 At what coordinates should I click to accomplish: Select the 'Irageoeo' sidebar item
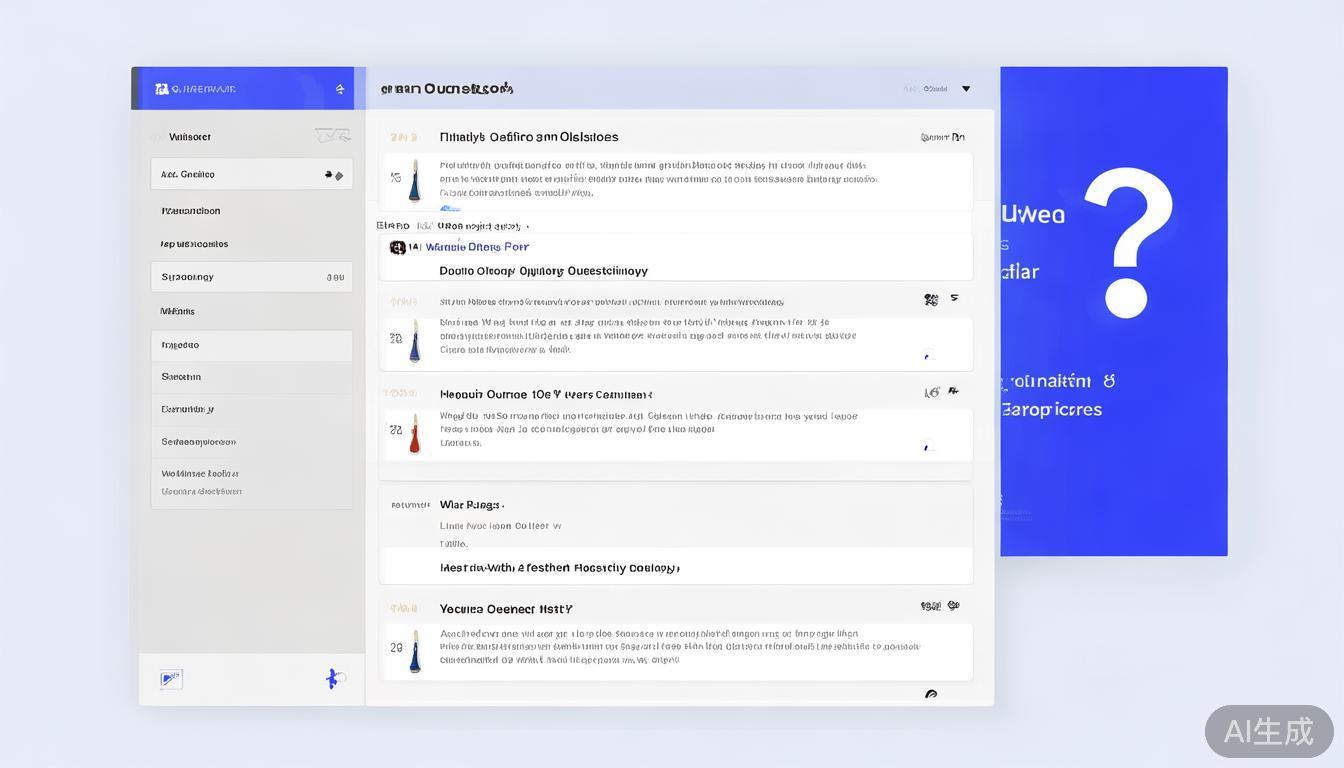[x=181, y=345]
